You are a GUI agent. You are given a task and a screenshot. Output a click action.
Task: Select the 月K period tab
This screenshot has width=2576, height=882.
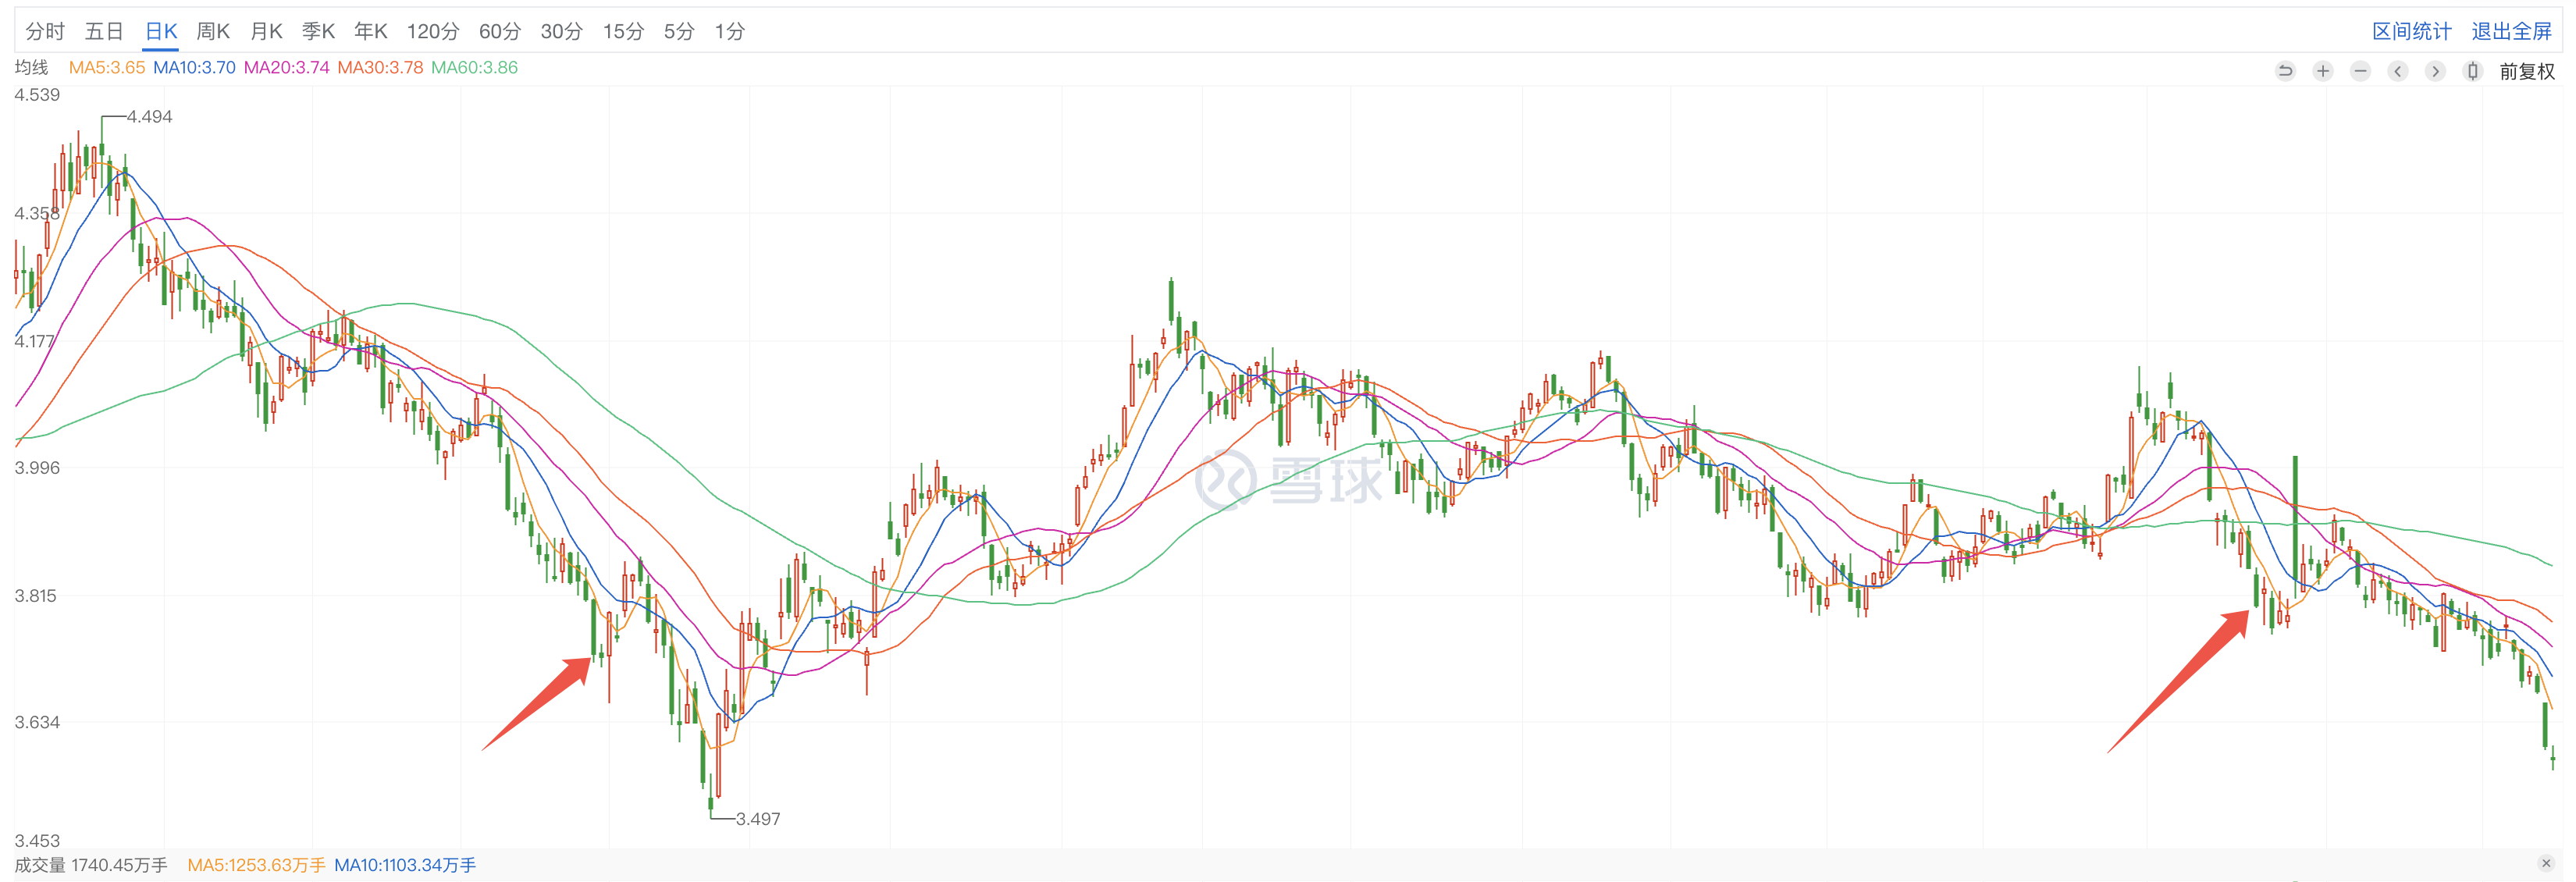tap(266, 31)
